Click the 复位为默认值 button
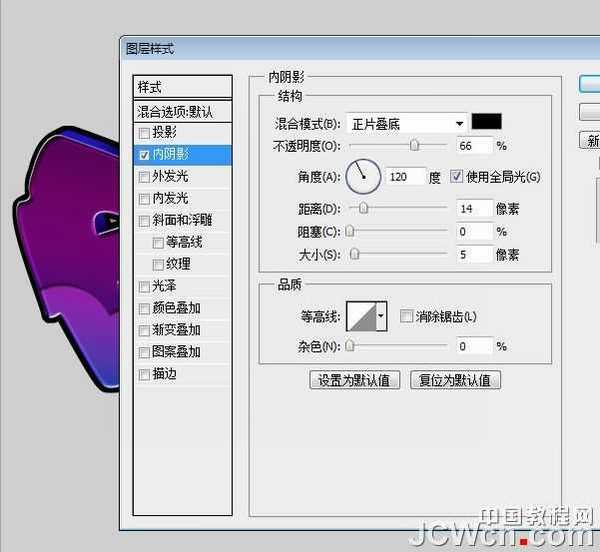600x552 pixels. tap(456, 380)
